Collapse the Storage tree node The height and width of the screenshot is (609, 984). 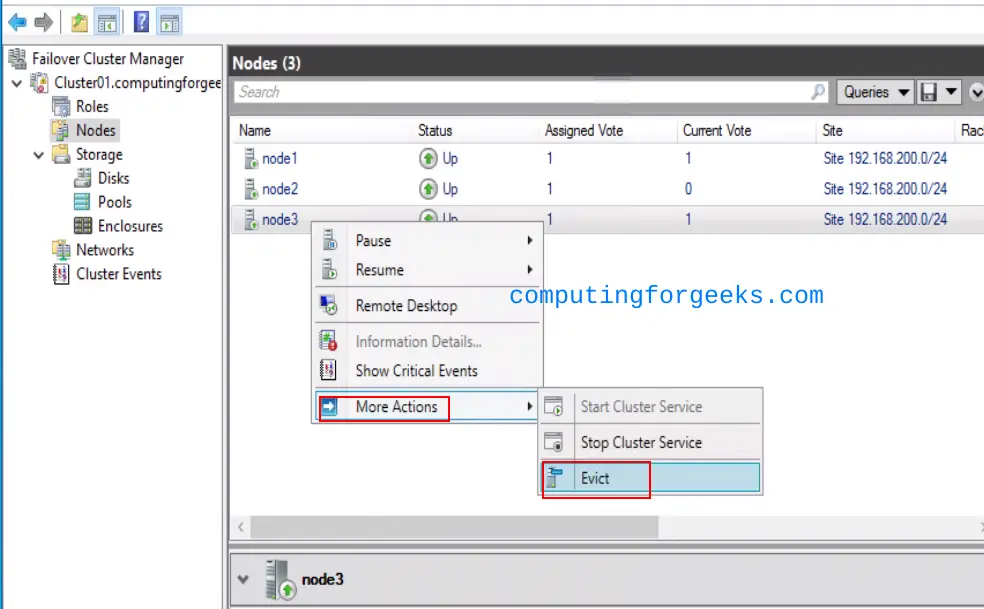[39, 155]
